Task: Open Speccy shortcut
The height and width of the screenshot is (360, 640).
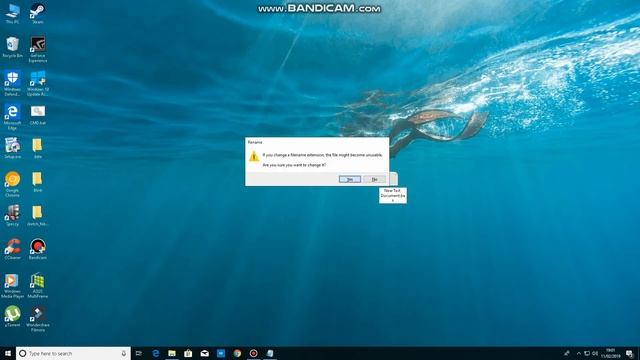Action: [x=12, y=216]
